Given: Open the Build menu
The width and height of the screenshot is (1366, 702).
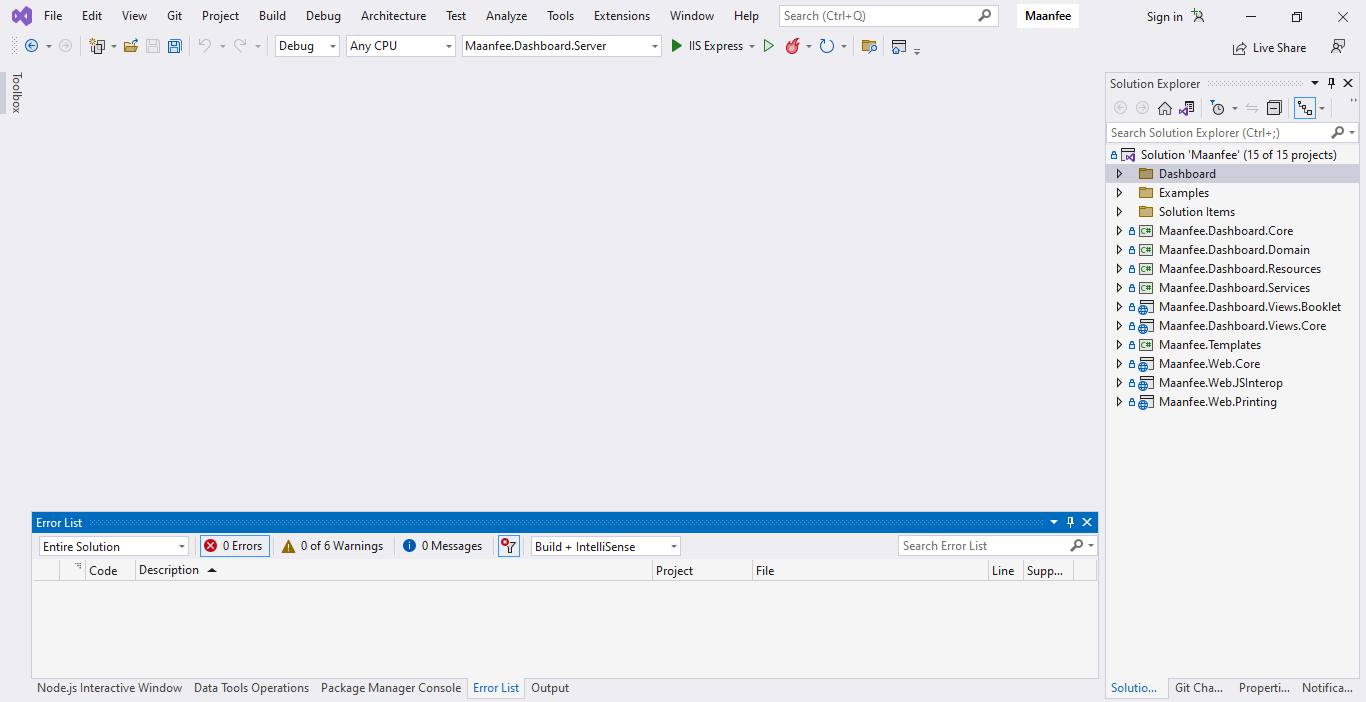Looking at the screenshot, I should pos(272,16).
